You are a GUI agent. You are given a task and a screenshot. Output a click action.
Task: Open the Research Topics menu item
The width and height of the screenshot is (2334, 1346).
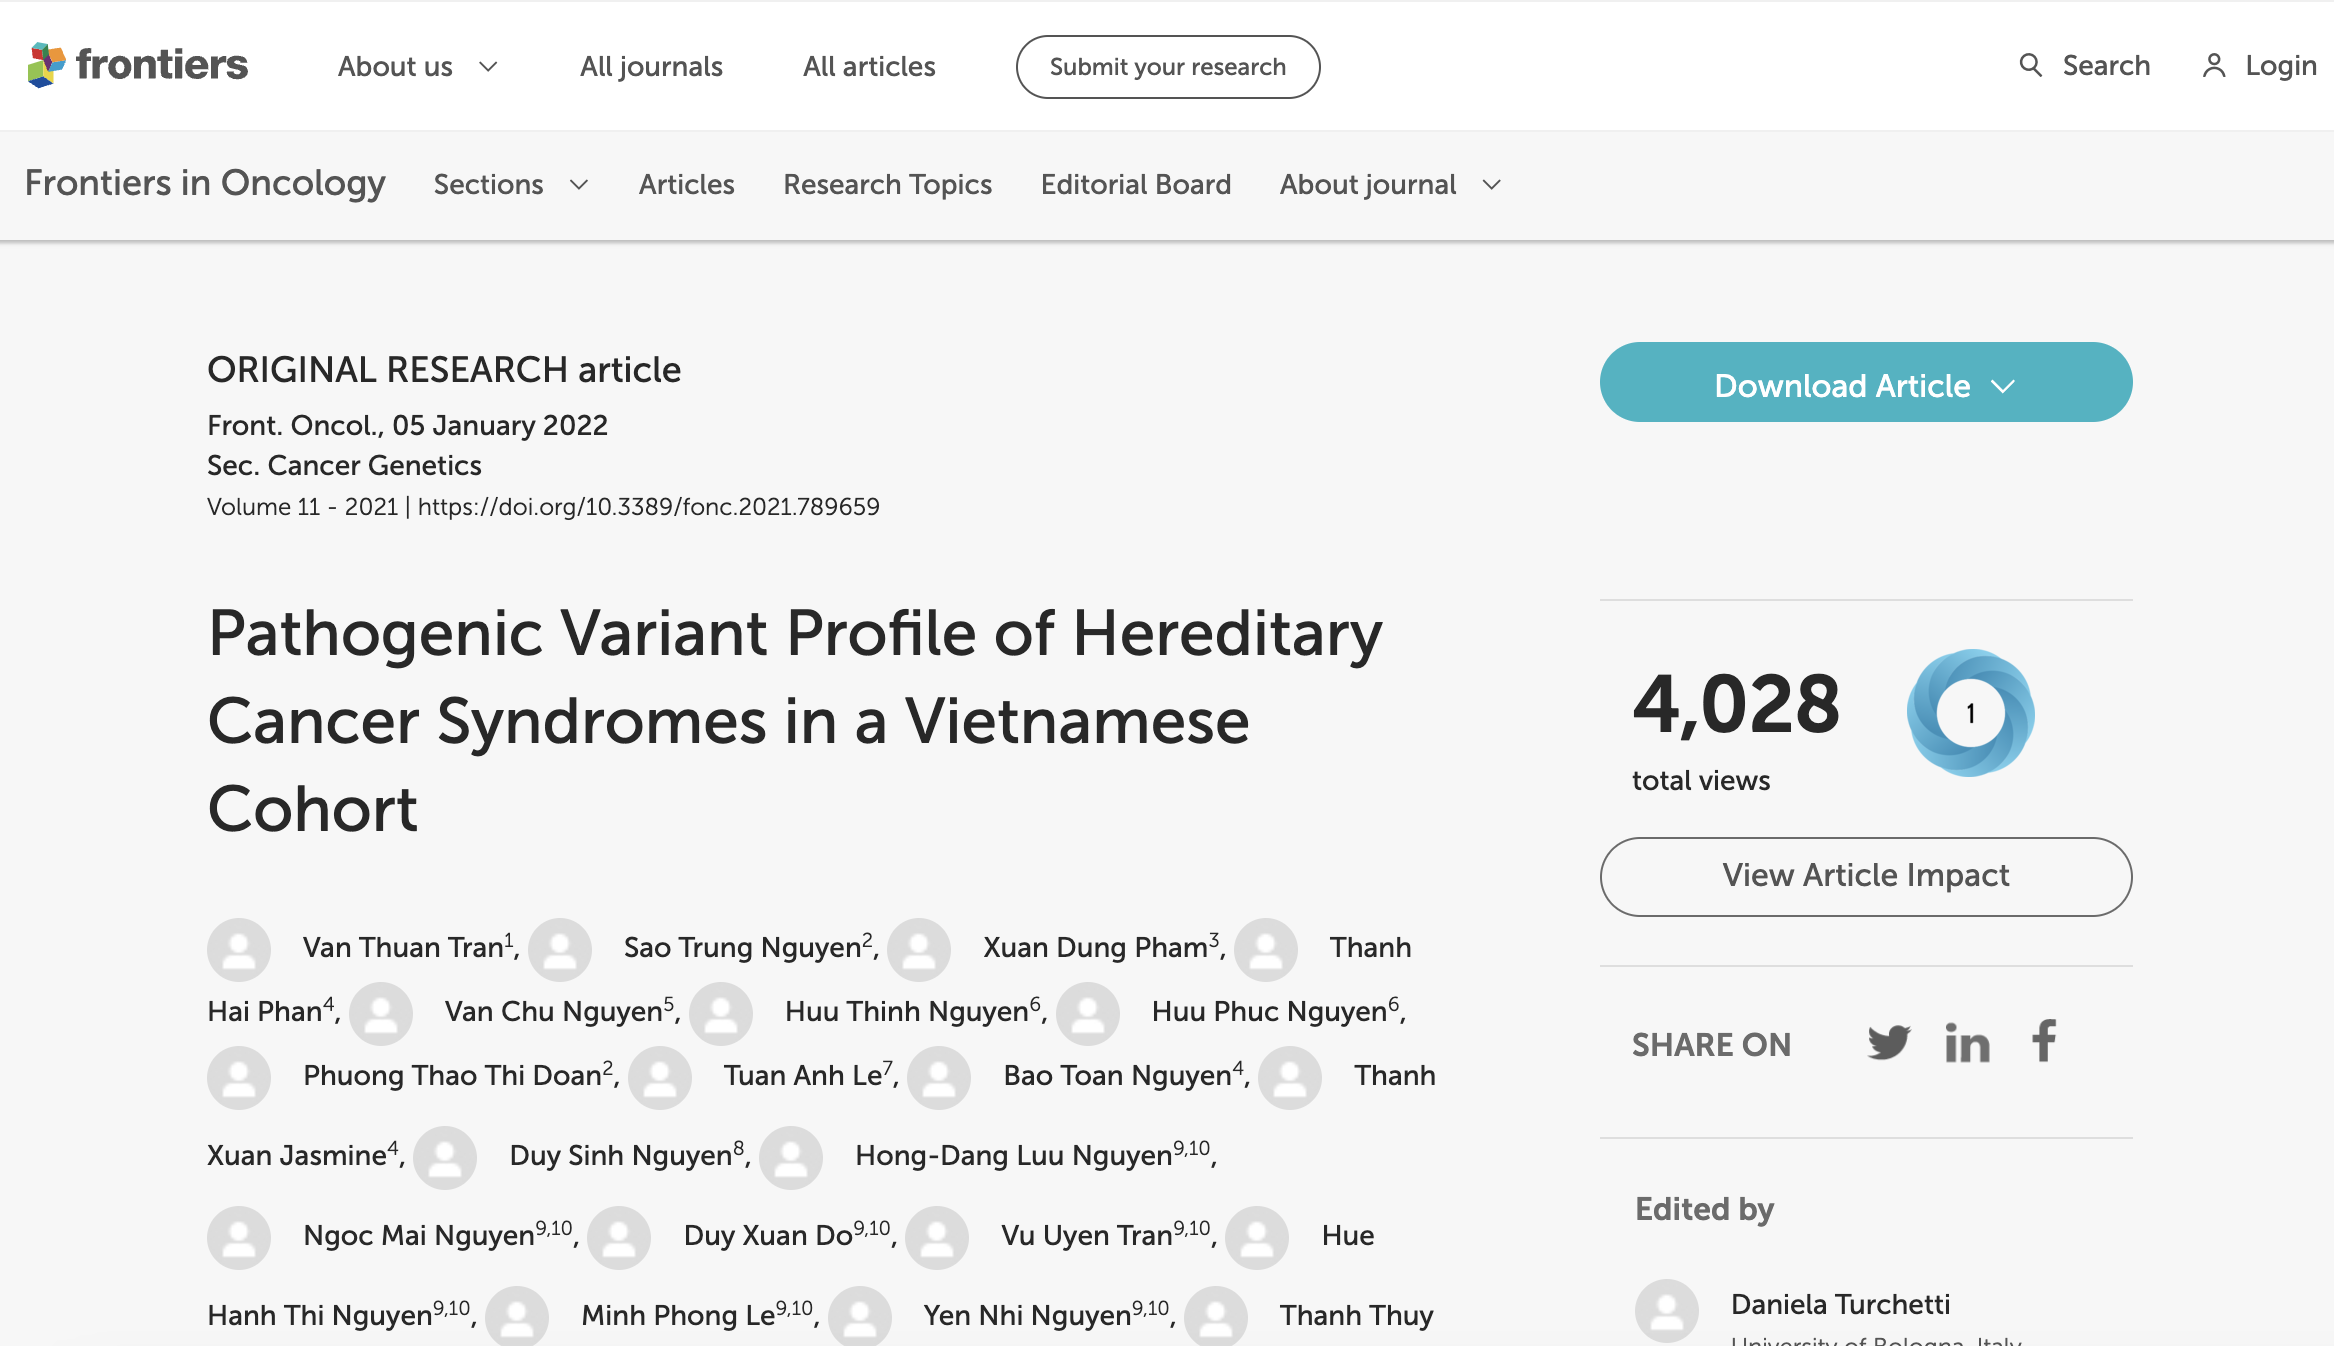point(888,184)
